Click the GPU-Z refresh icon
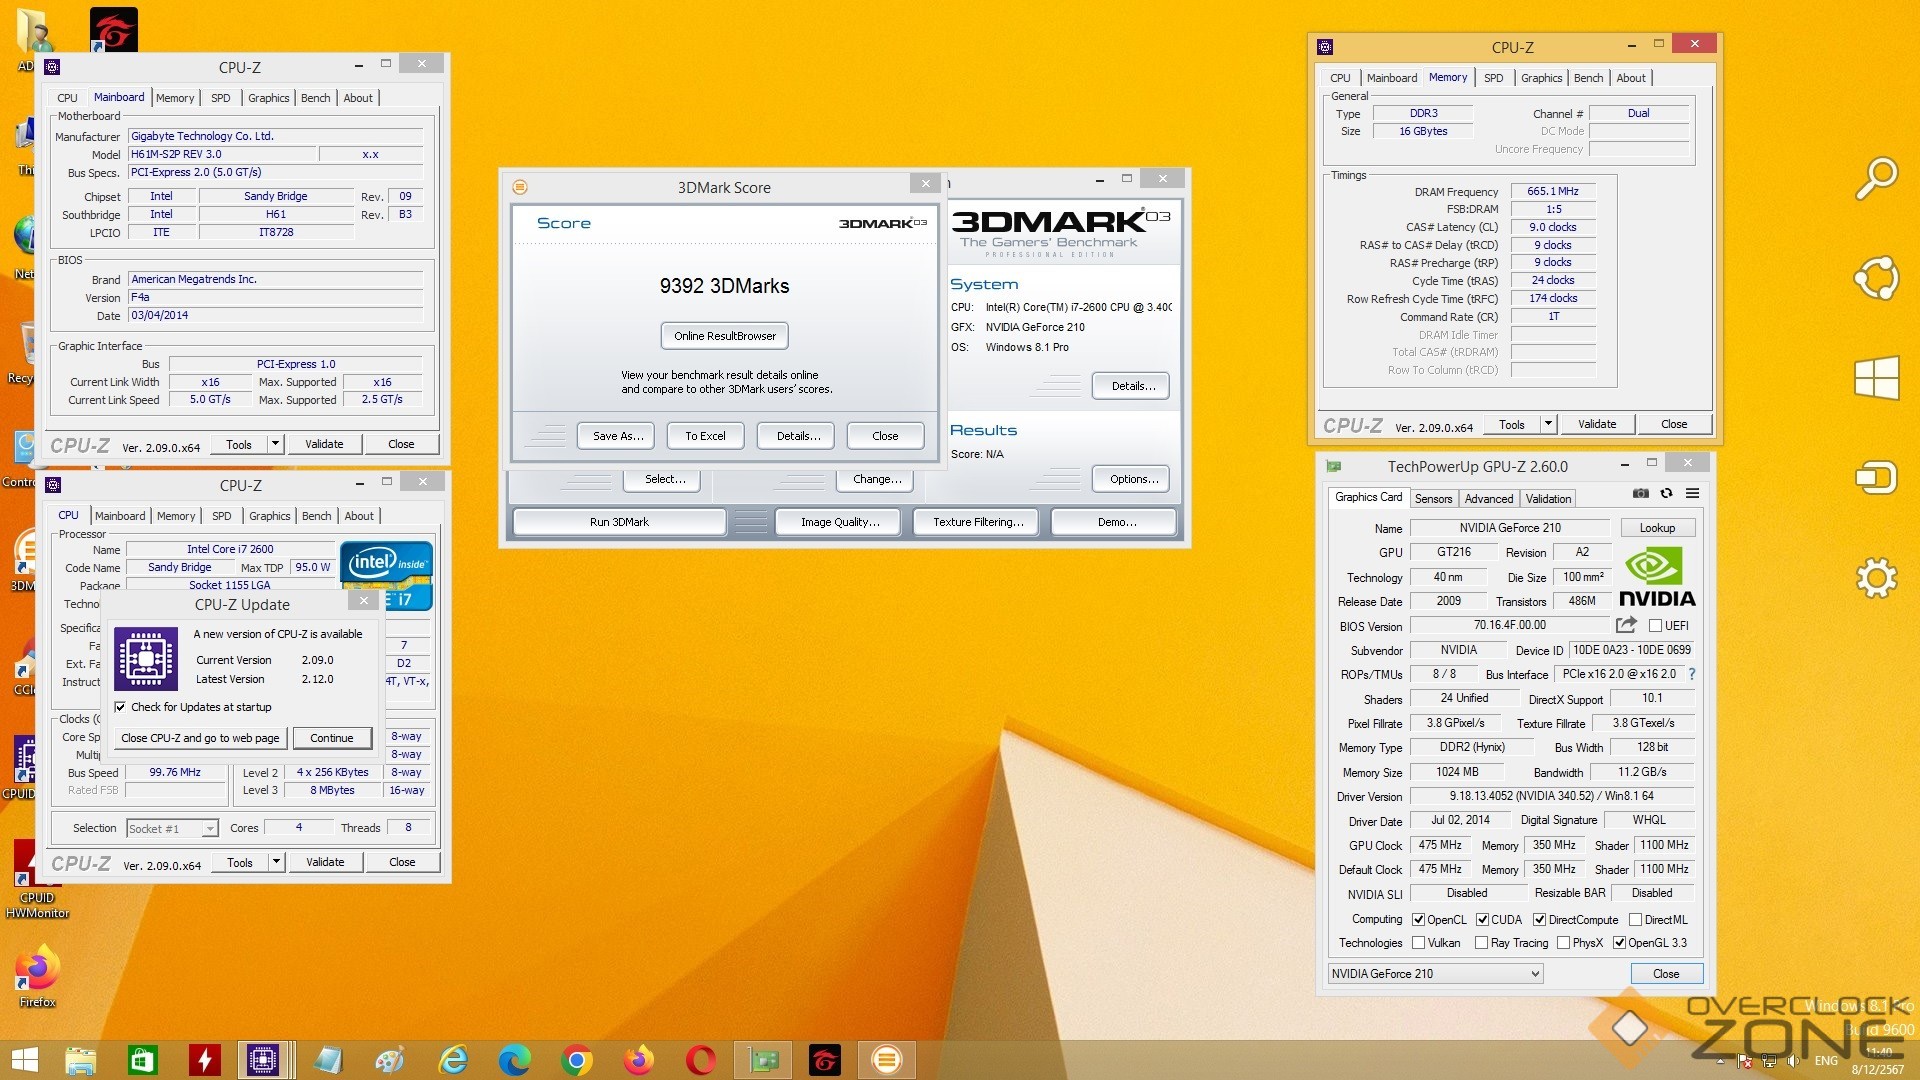 coord(1666,493)
